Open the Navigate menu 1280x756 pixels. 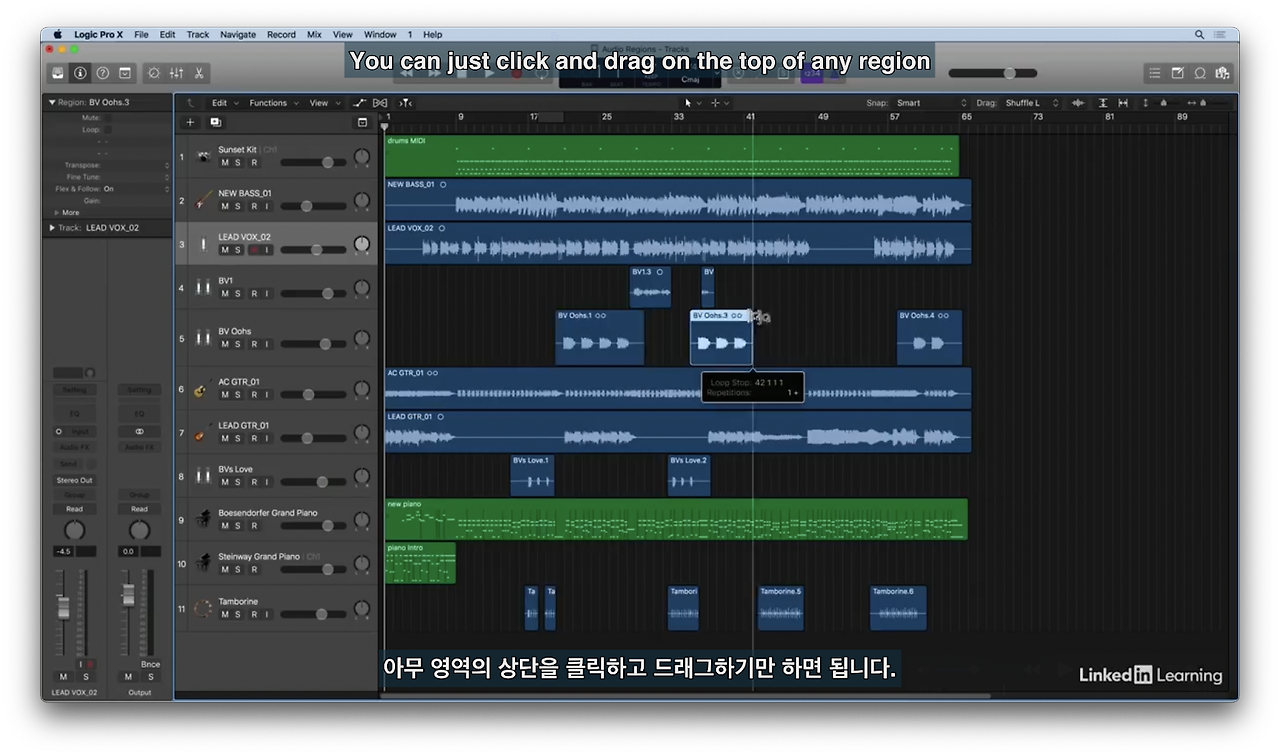(x=238, y=34)
